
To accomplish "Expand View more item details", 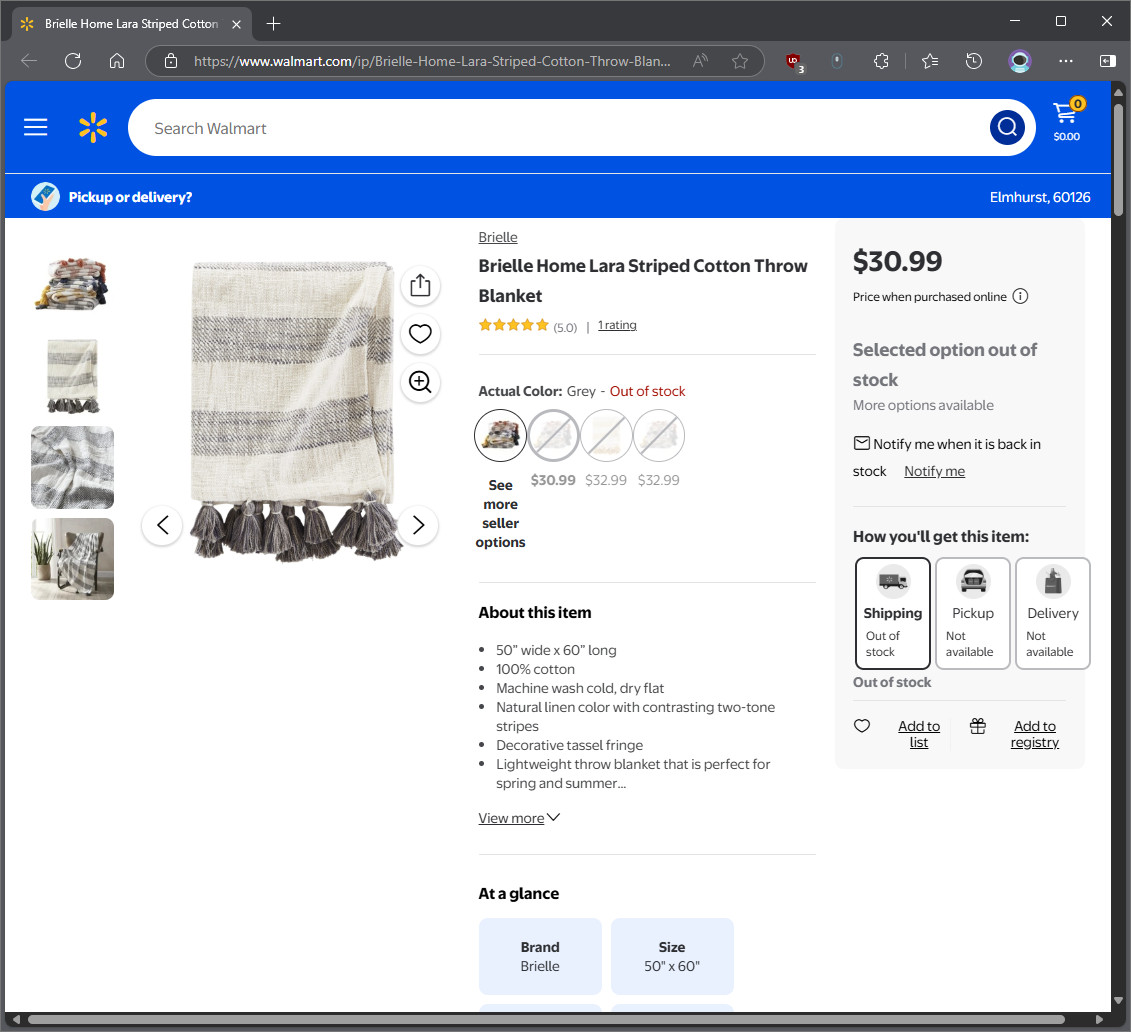I will pyautogui.click(x=519, y=818).
